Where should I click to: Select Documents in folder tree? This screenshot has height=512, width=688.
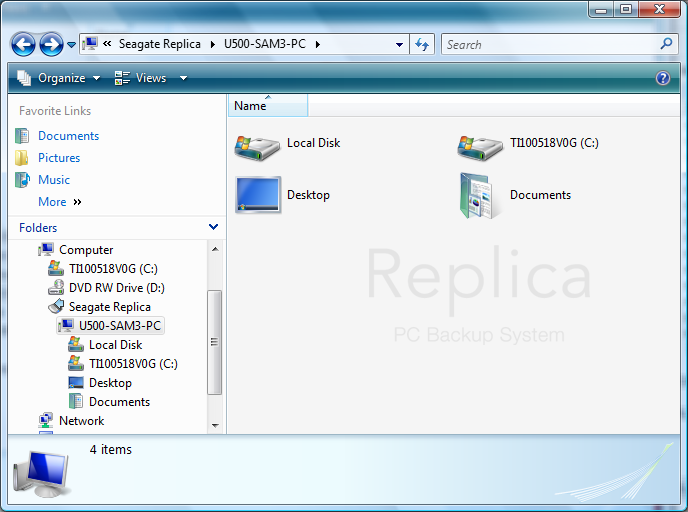pyautogui.click(x=119, y=402)
